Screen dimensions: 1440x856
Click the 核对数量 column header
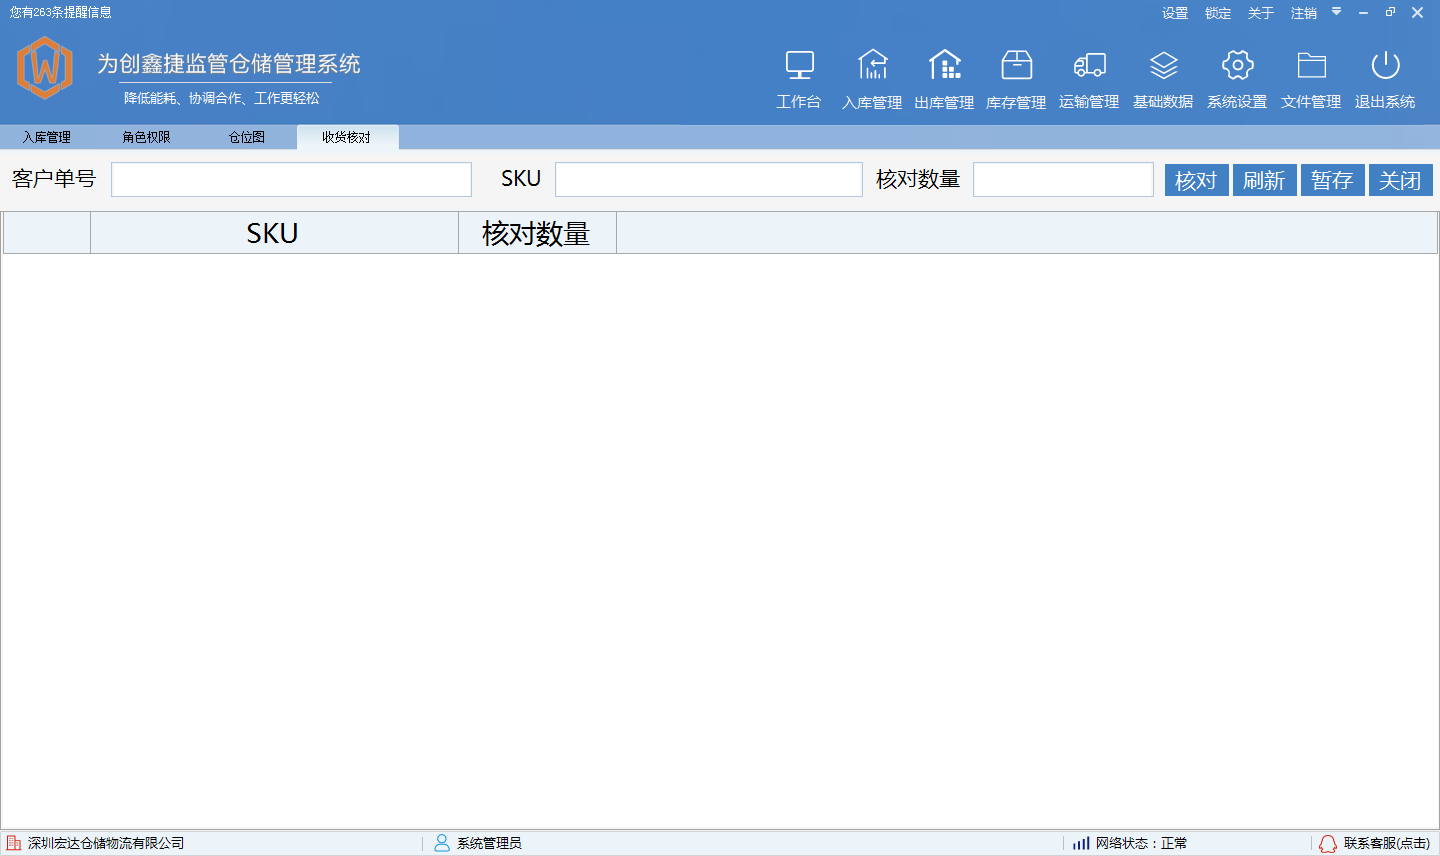[537, 233]
